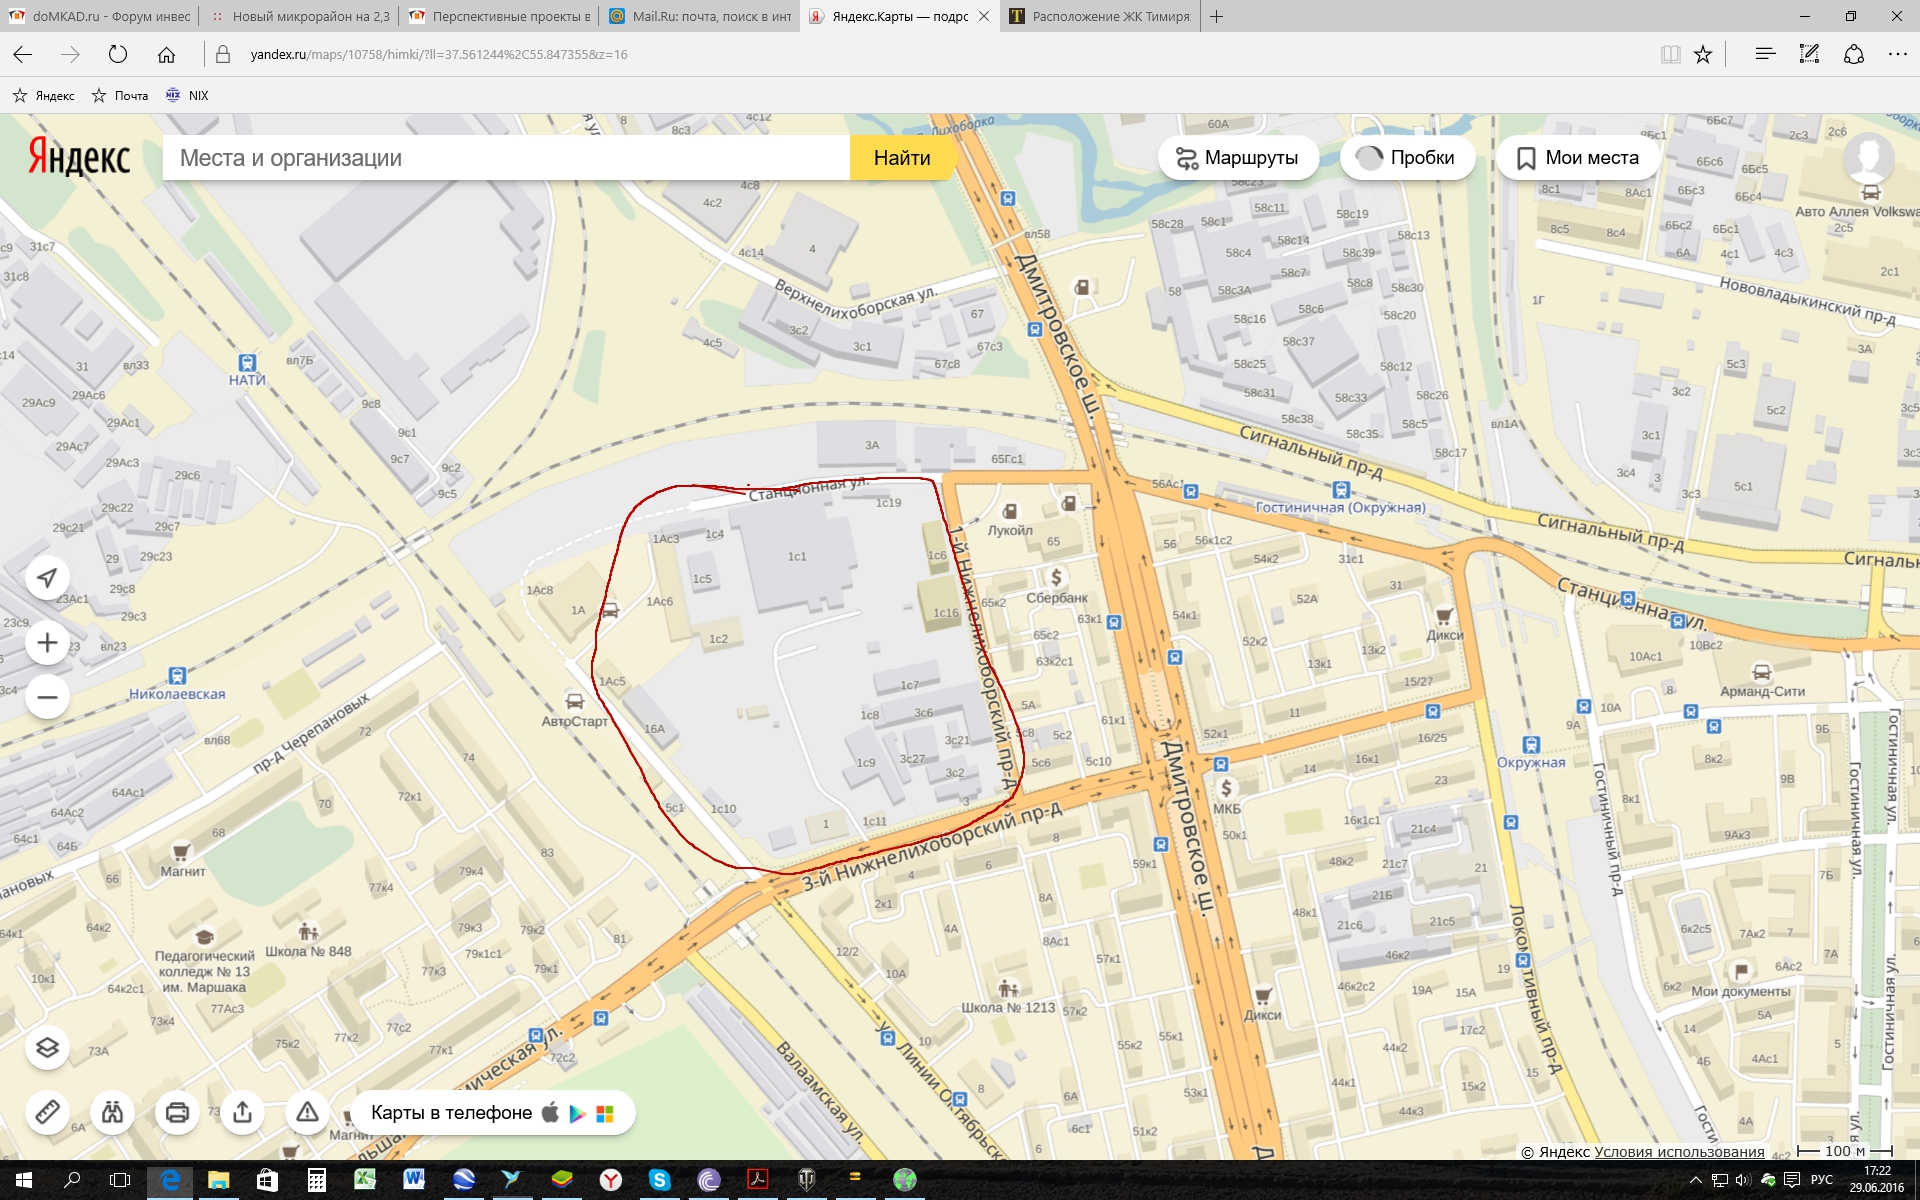Open the panorama binoculars view

coord(112,1111)
